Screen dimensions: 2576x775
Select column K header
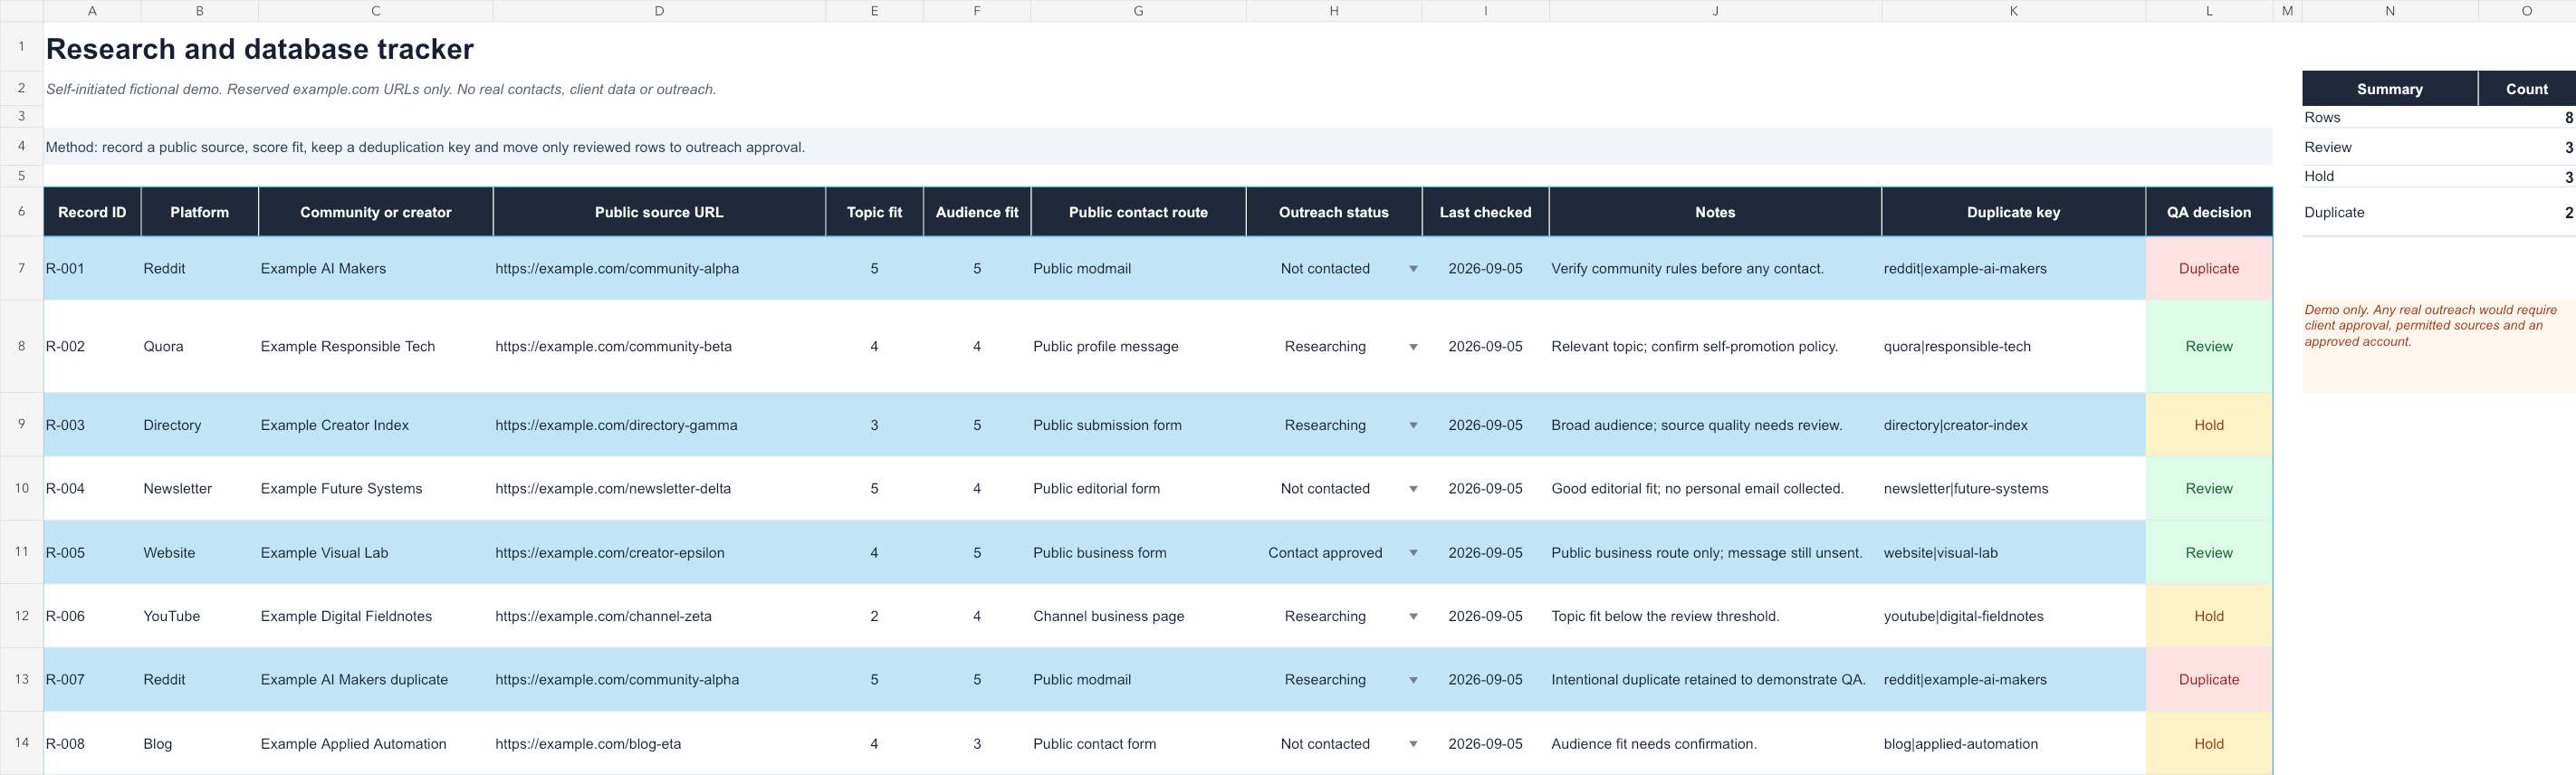coord(2013,11)
